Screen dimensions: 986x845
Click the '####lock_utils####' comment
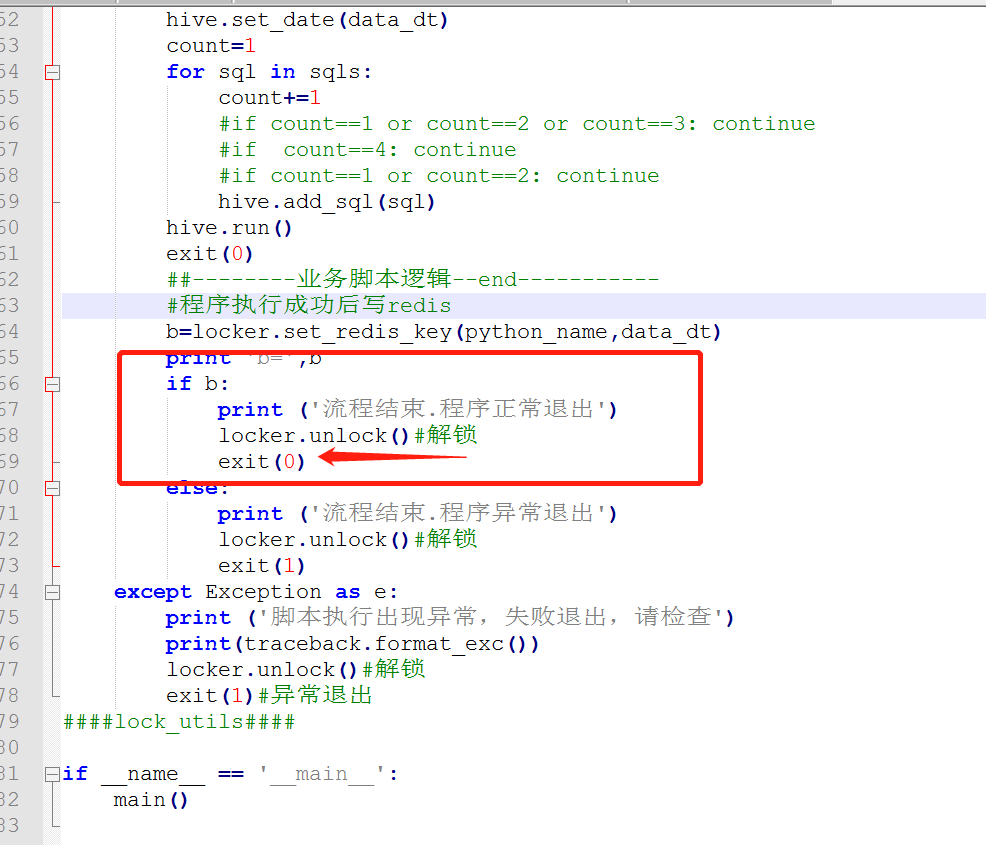(x=179, y=722)
